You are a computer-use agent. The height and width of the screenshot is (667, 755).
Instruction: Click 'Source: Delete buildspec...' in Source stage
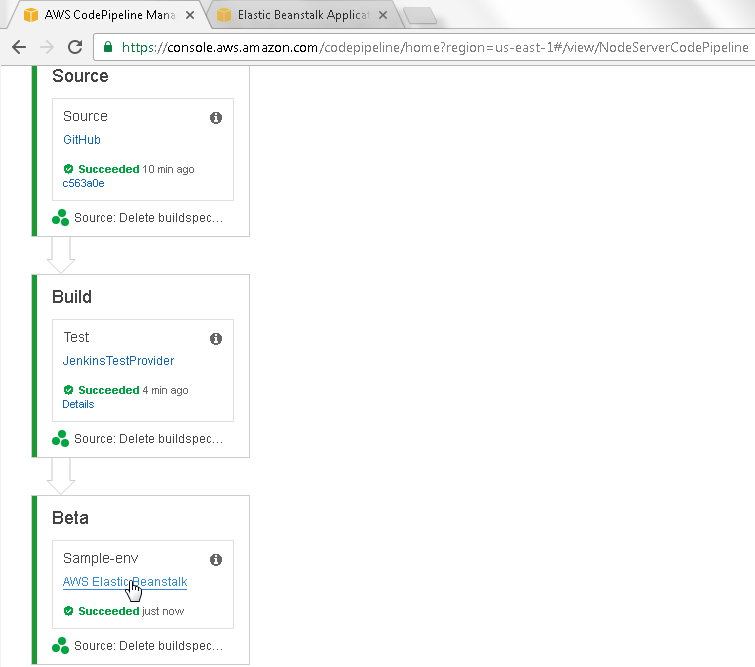coord(148,218)
